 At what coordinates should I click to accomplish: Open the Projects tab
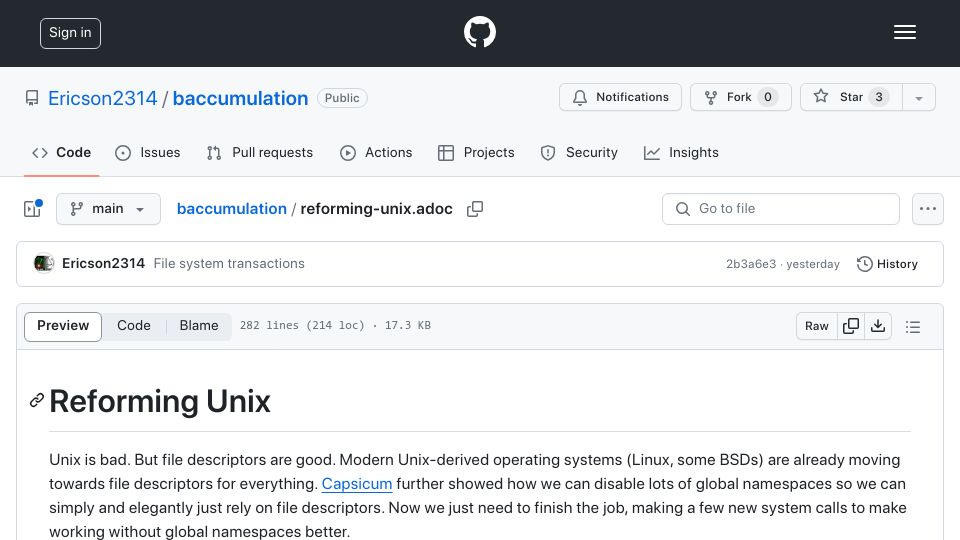point(476,152)
